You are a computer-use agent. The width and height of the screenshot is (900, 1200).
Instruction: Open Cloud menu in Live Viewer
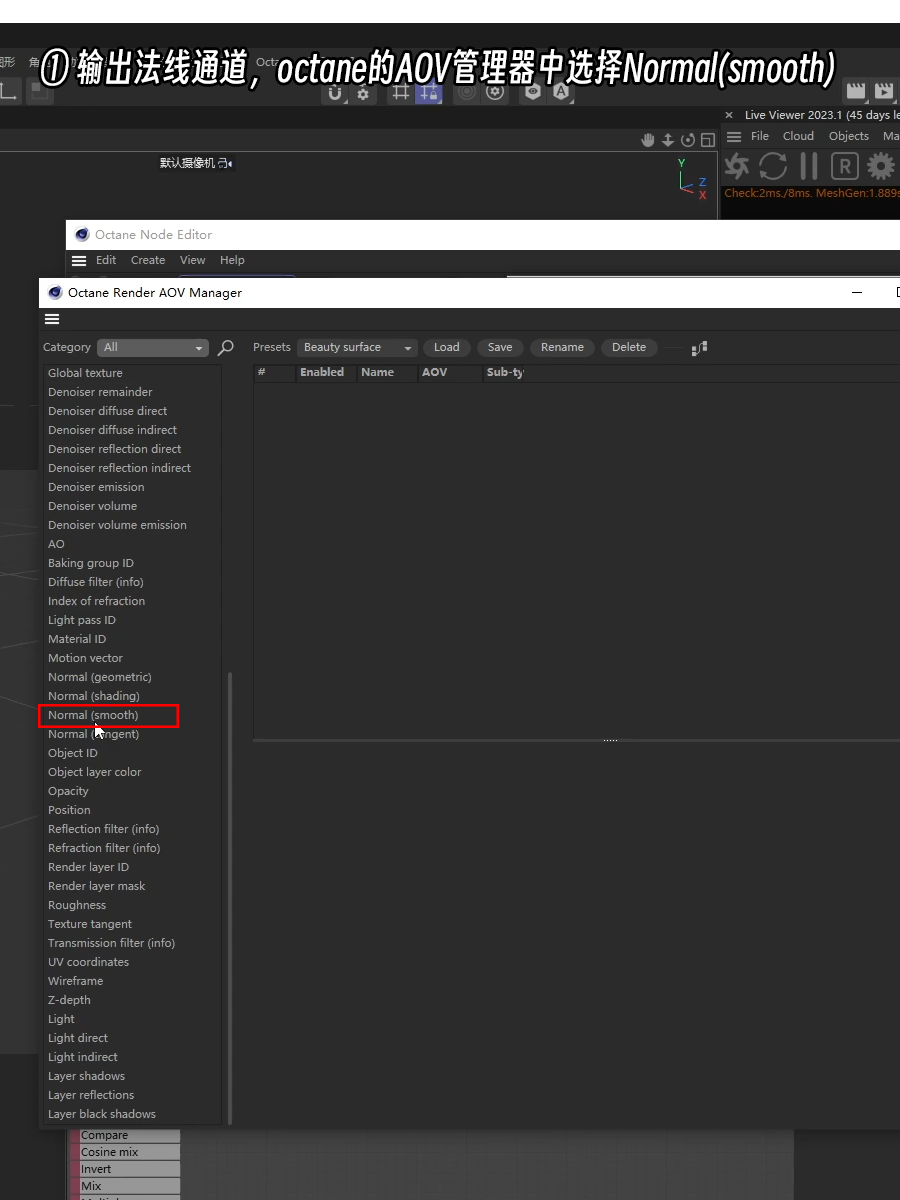pyautogui.click(x=798, y=136)
